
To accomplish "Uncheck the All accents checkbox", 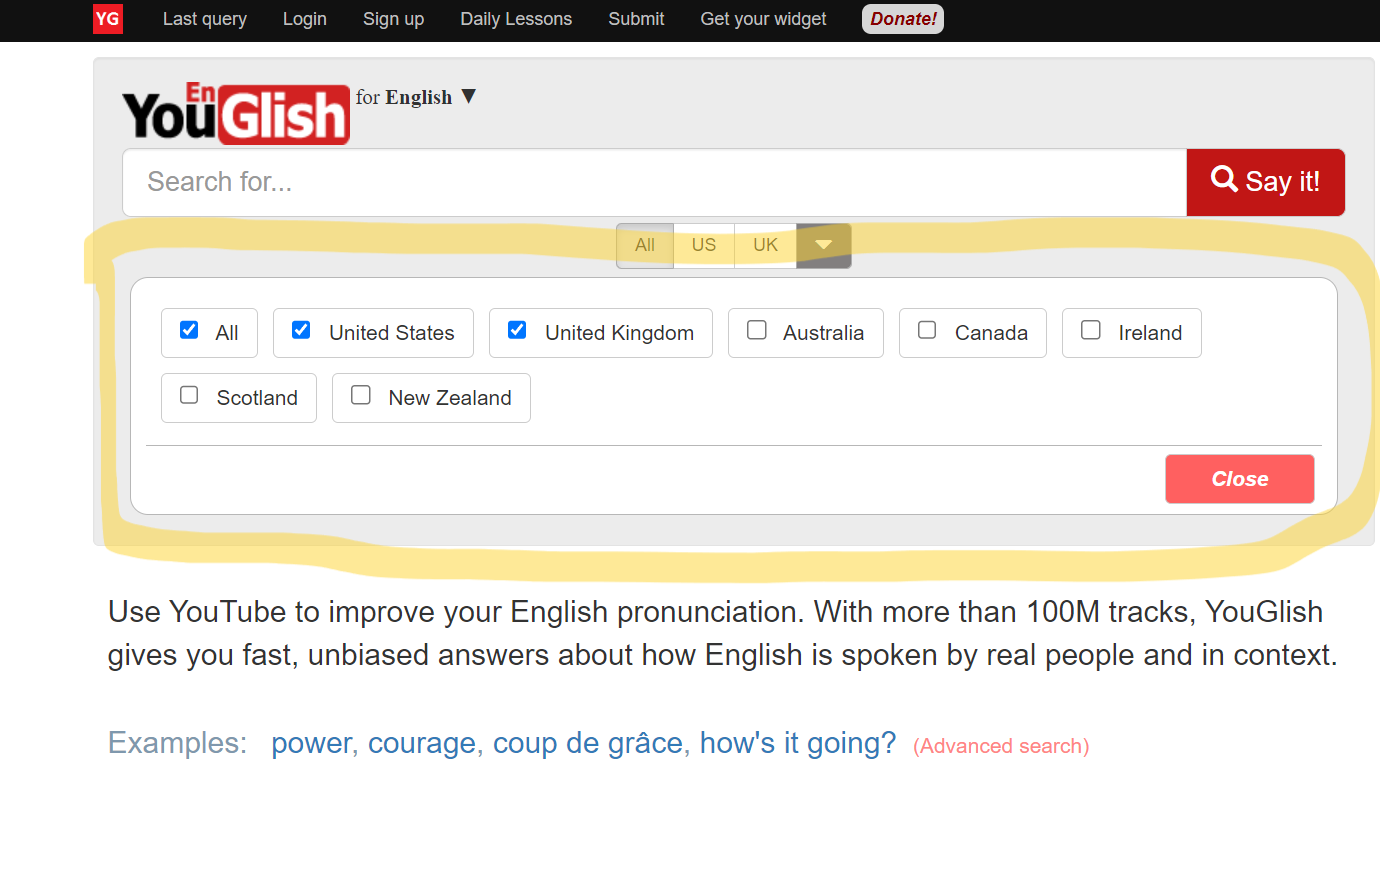I will pos(189,328).
